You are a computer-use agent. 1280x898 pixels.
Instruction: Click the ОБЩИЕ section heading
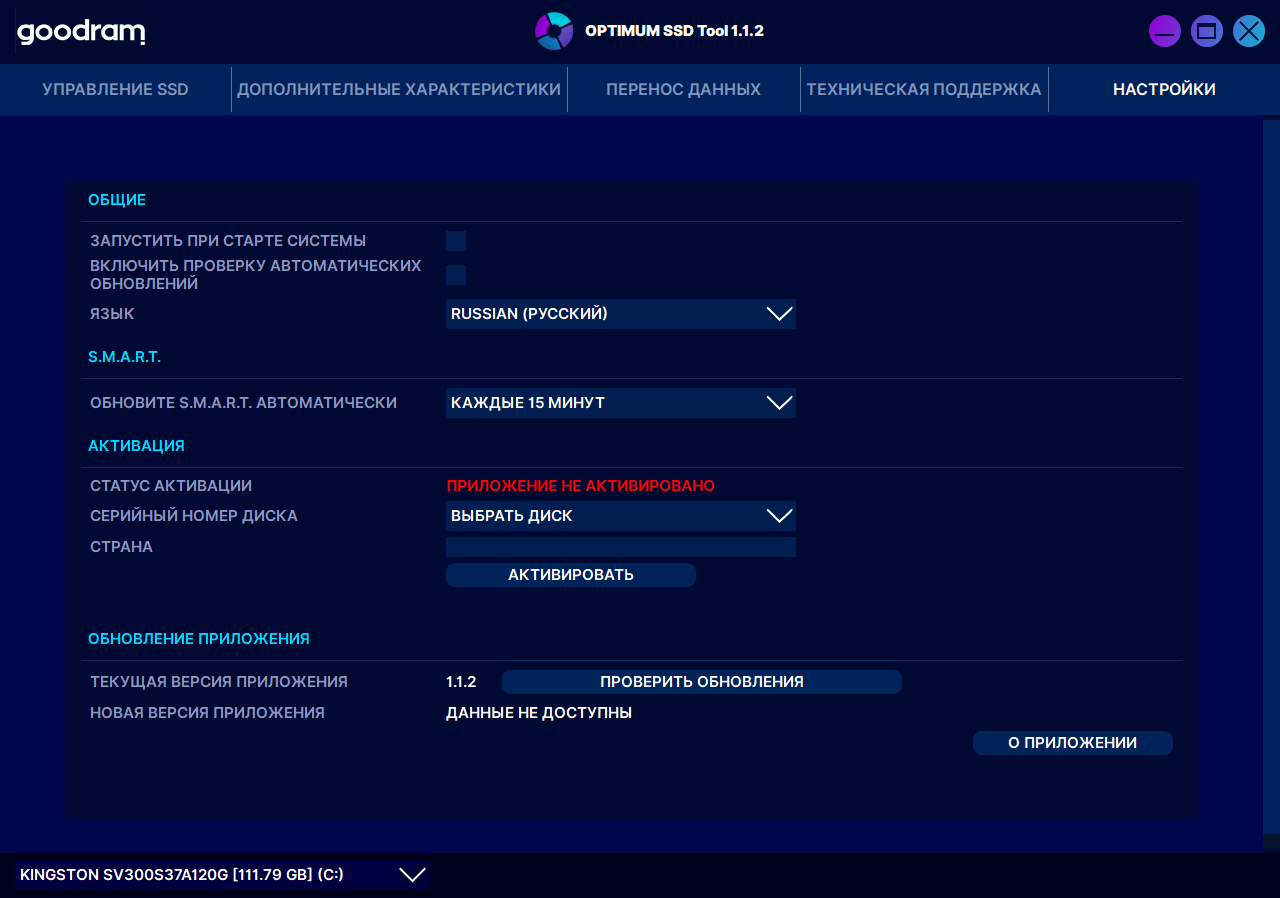pos(117,200)
